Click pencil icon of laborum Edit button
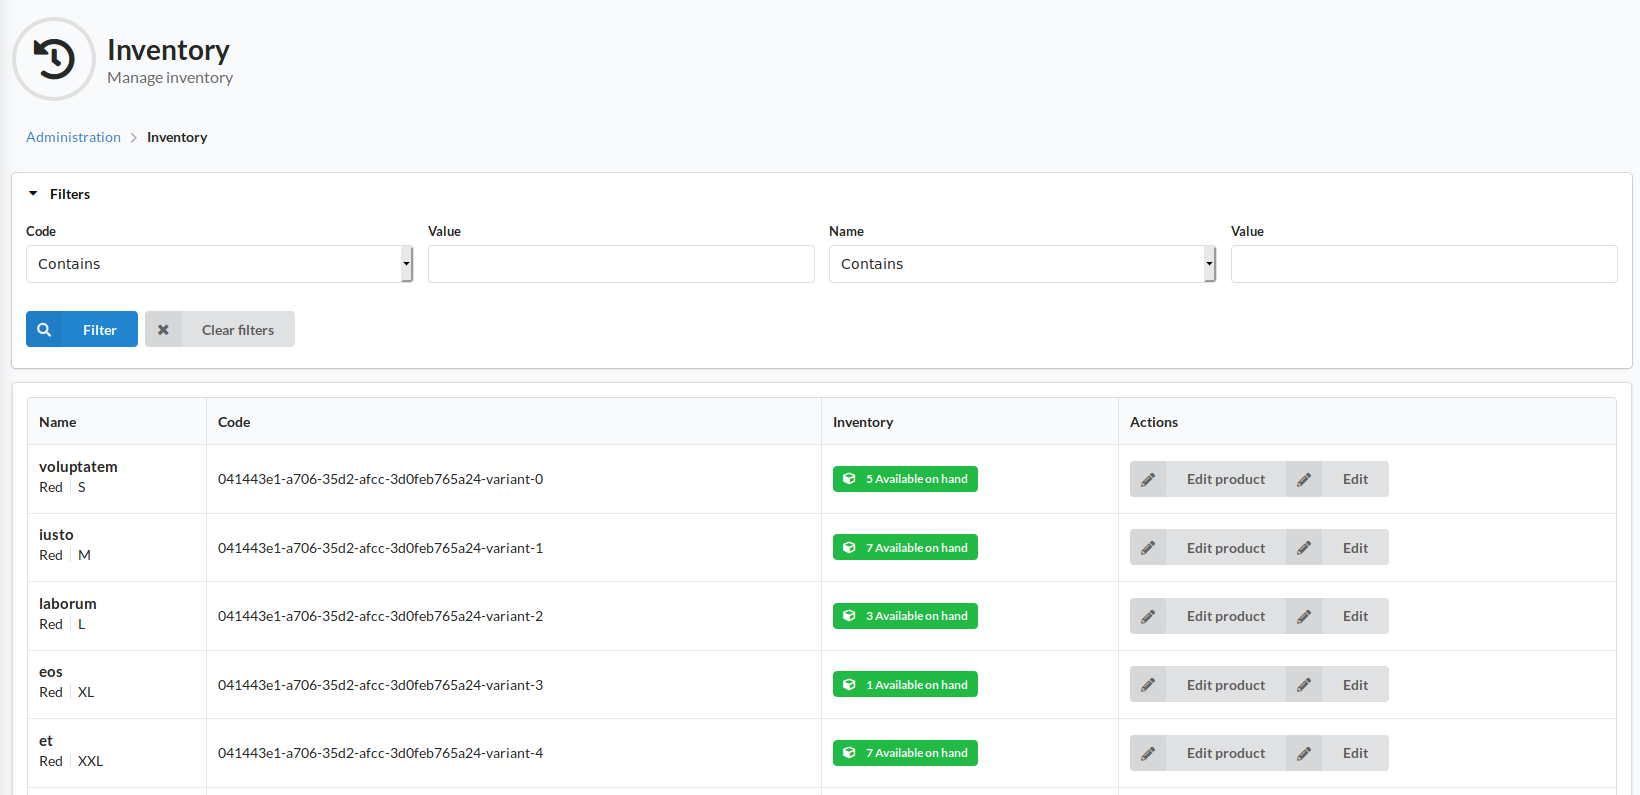This screenshot has height=795, width=1640. coord(1304,616)
